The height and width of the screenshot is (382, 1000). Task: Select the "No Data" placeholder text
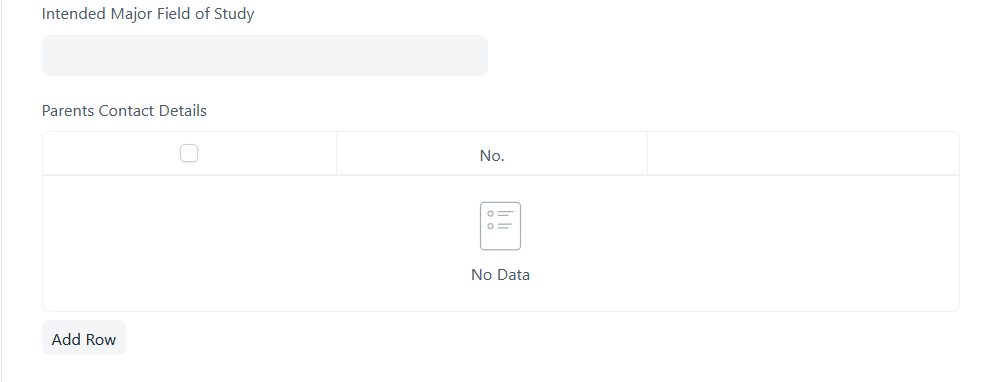click(500, 275)
